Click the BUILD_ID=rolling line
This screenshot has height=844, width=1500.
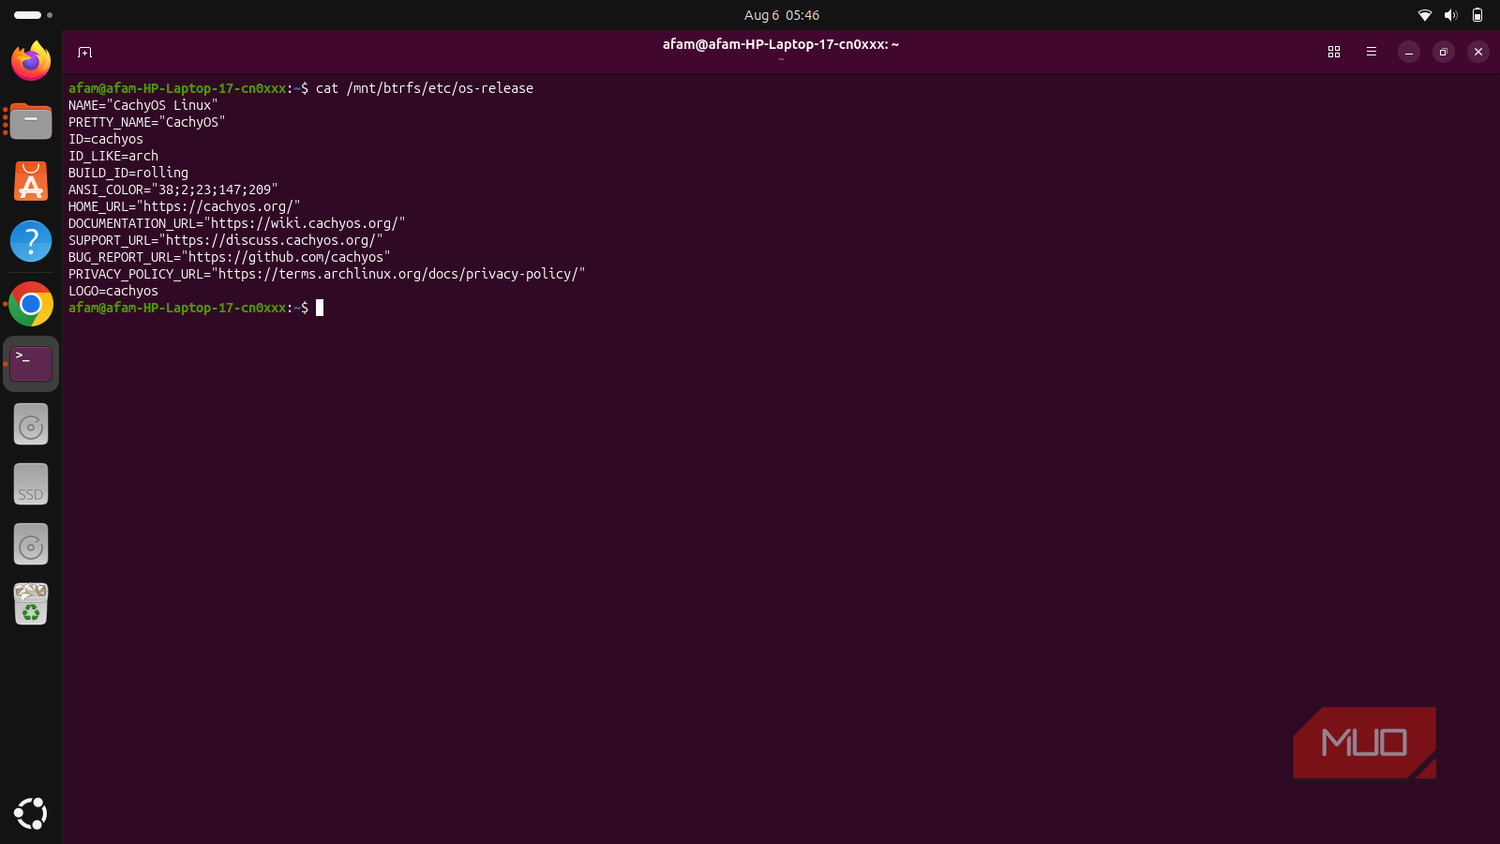[128, 173]
